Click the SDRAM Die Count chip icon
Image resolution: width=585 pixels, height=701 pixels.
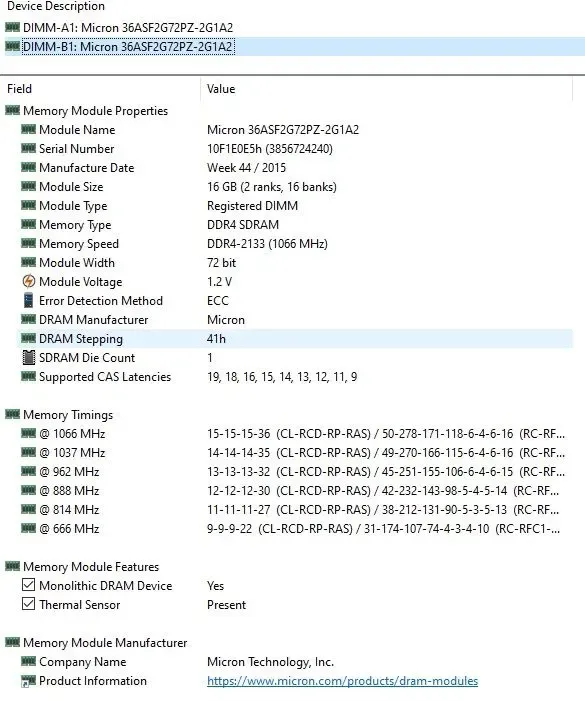(28, 358)
